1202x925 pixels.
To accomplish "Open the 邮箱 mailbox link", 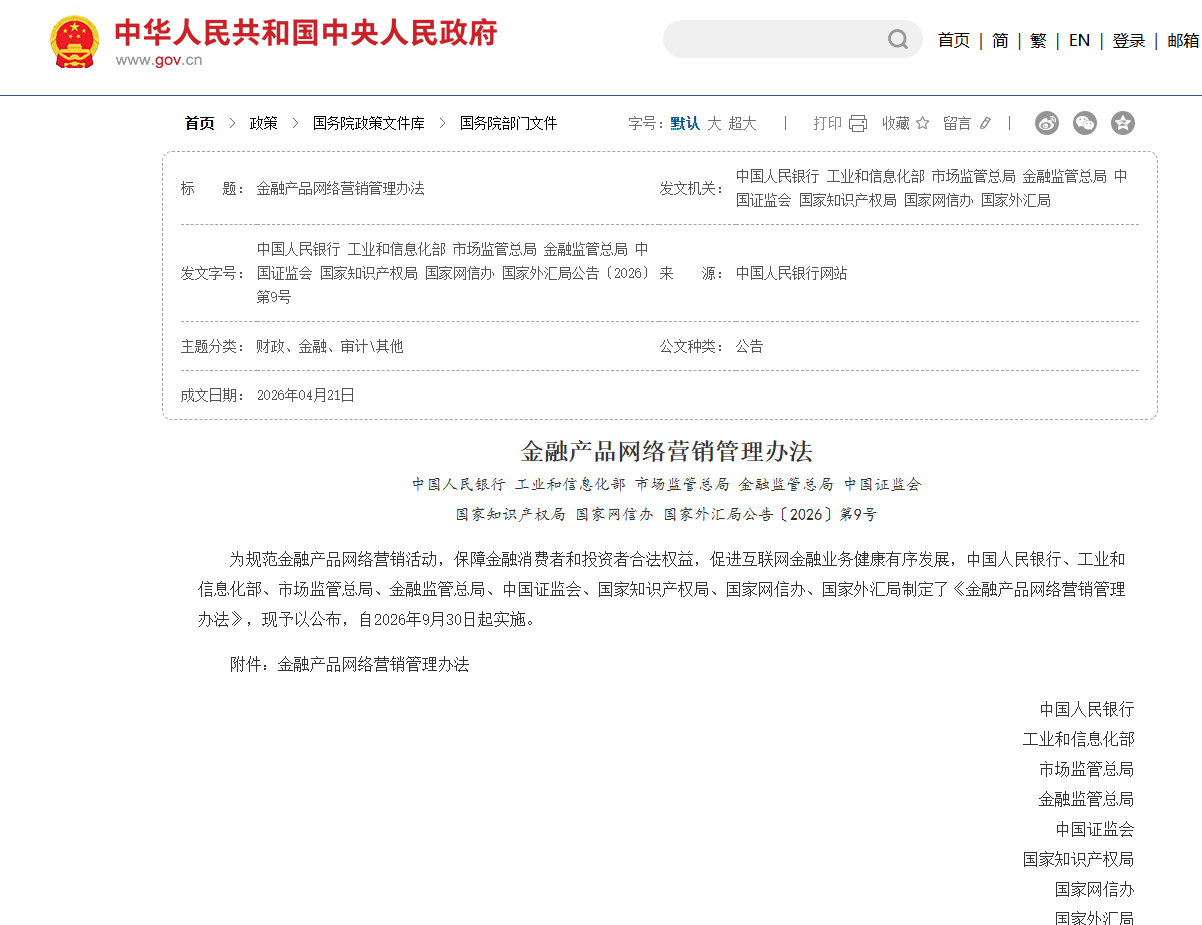I will 1183,40.
